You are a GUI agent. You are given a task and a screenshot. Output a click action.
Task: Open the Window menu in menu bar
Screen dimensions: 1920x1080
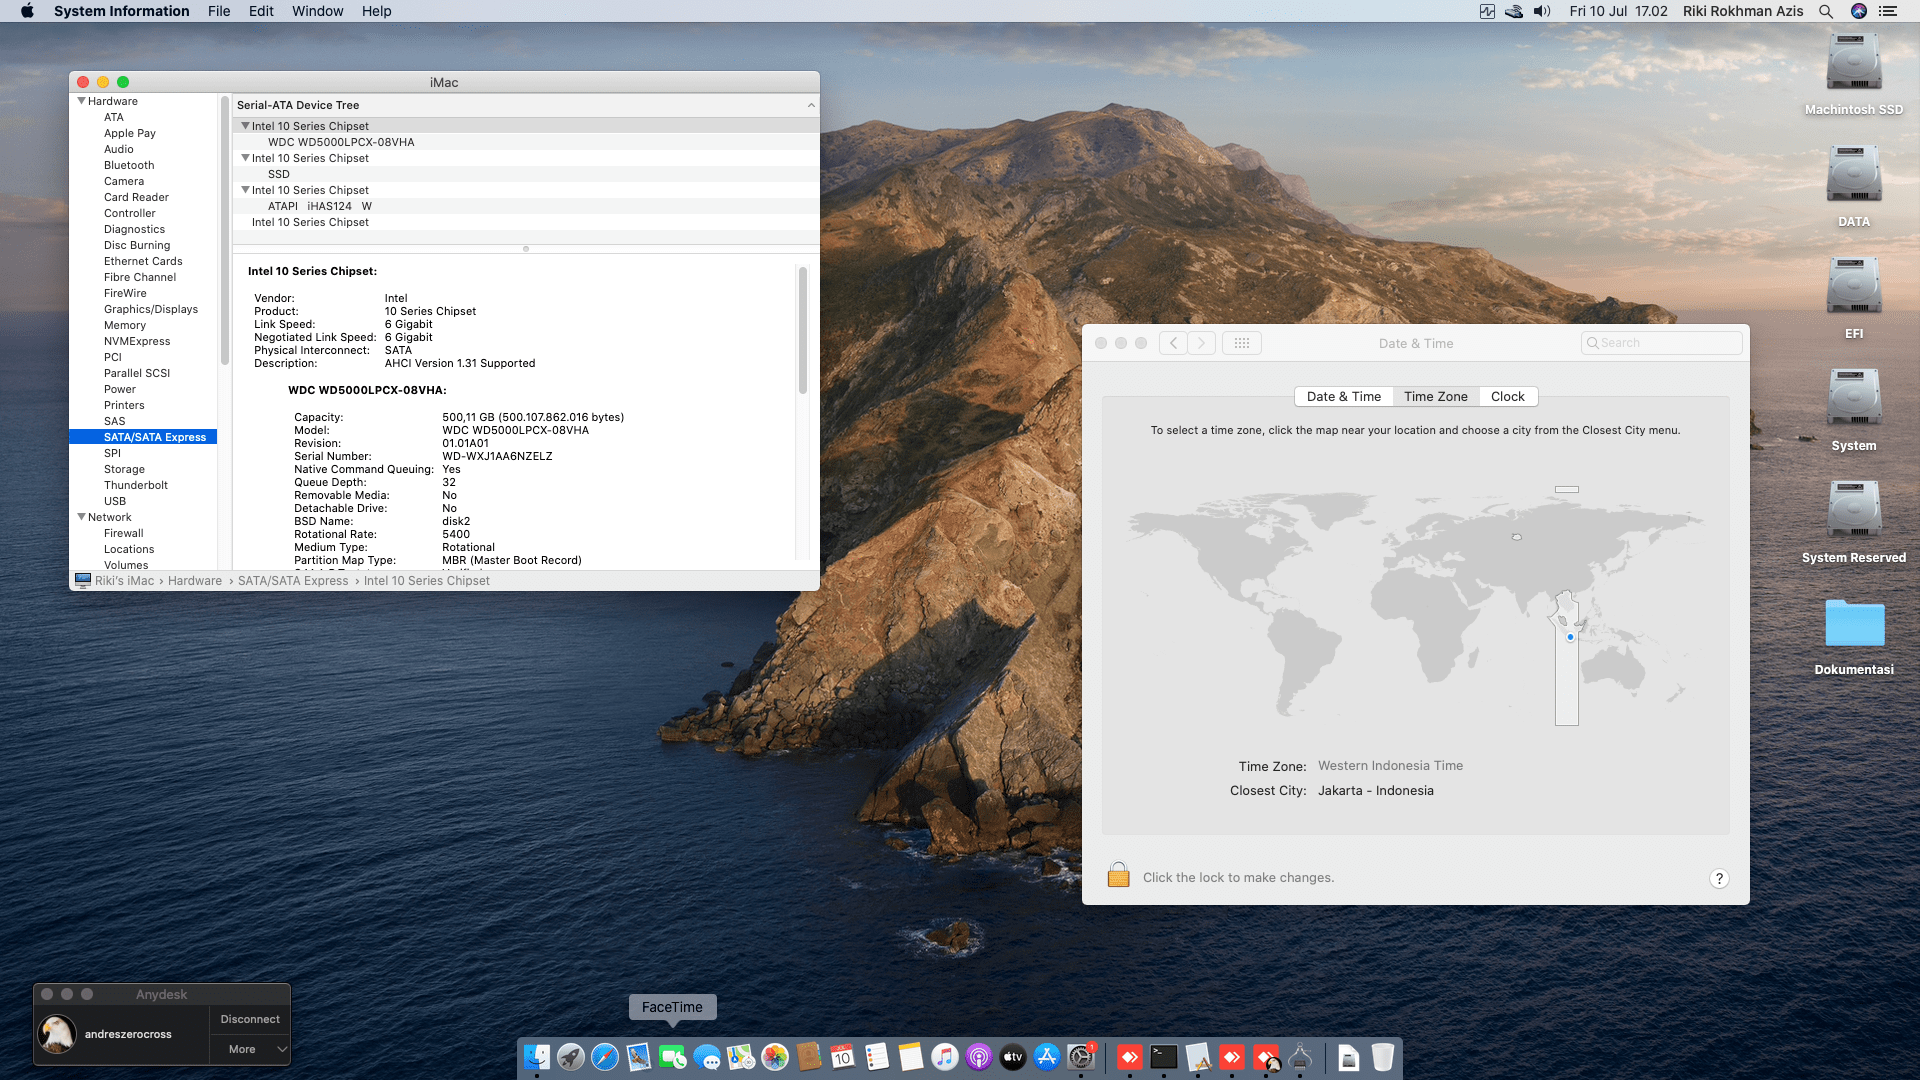point(317,11)
